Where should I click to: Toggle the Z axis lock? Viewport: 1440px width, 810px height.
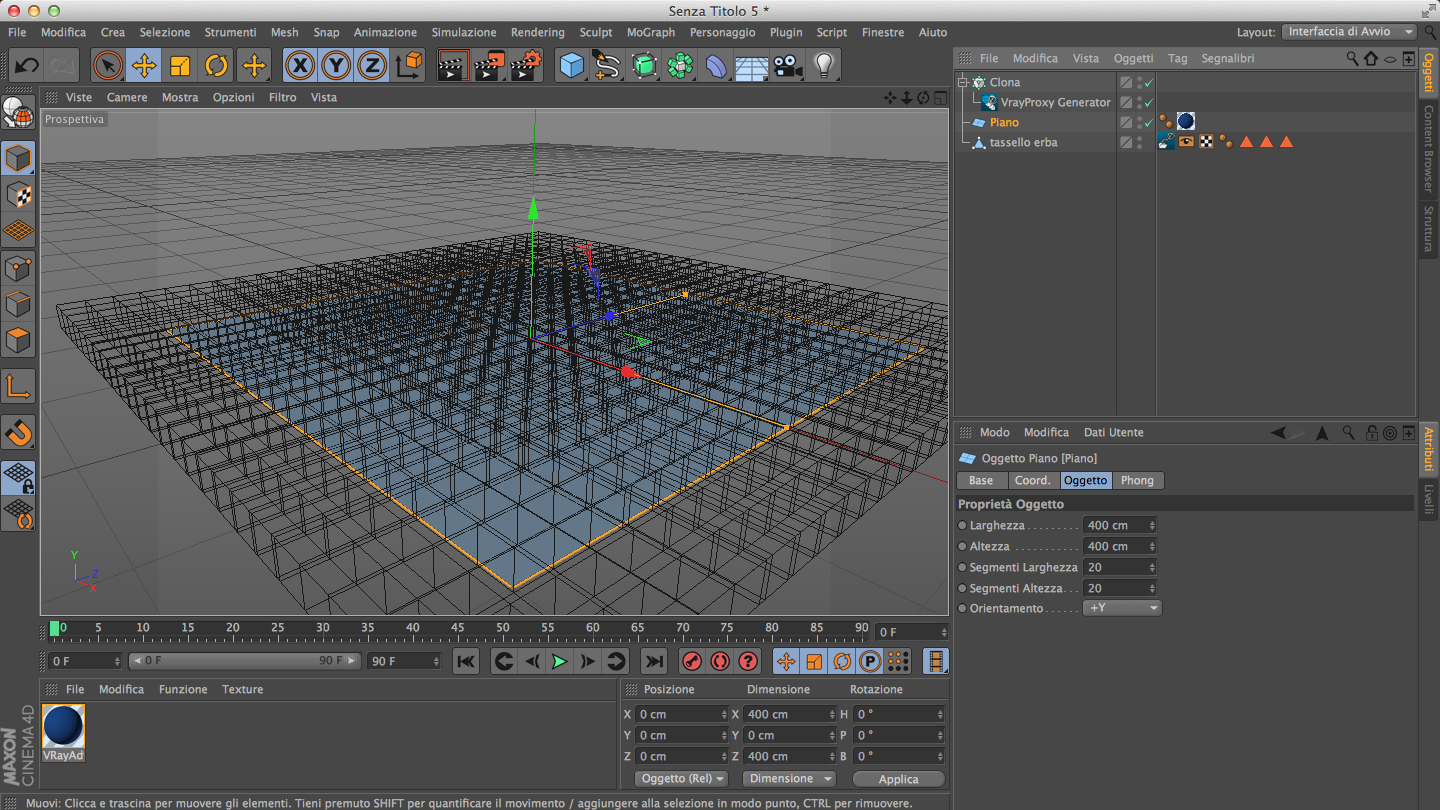(x=371, y=66)
